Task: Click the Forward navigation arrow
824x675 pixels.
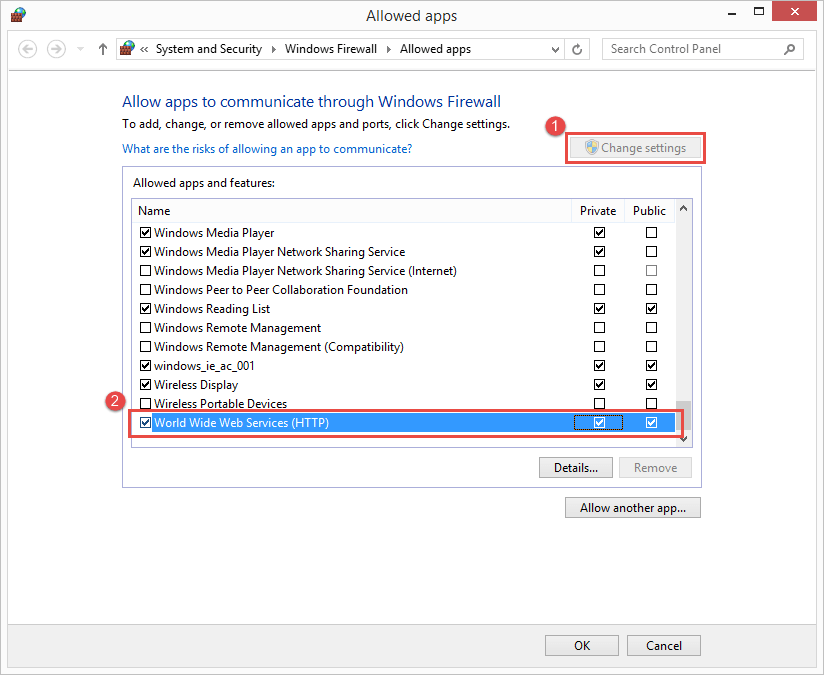Action: (x=56, y=49)
